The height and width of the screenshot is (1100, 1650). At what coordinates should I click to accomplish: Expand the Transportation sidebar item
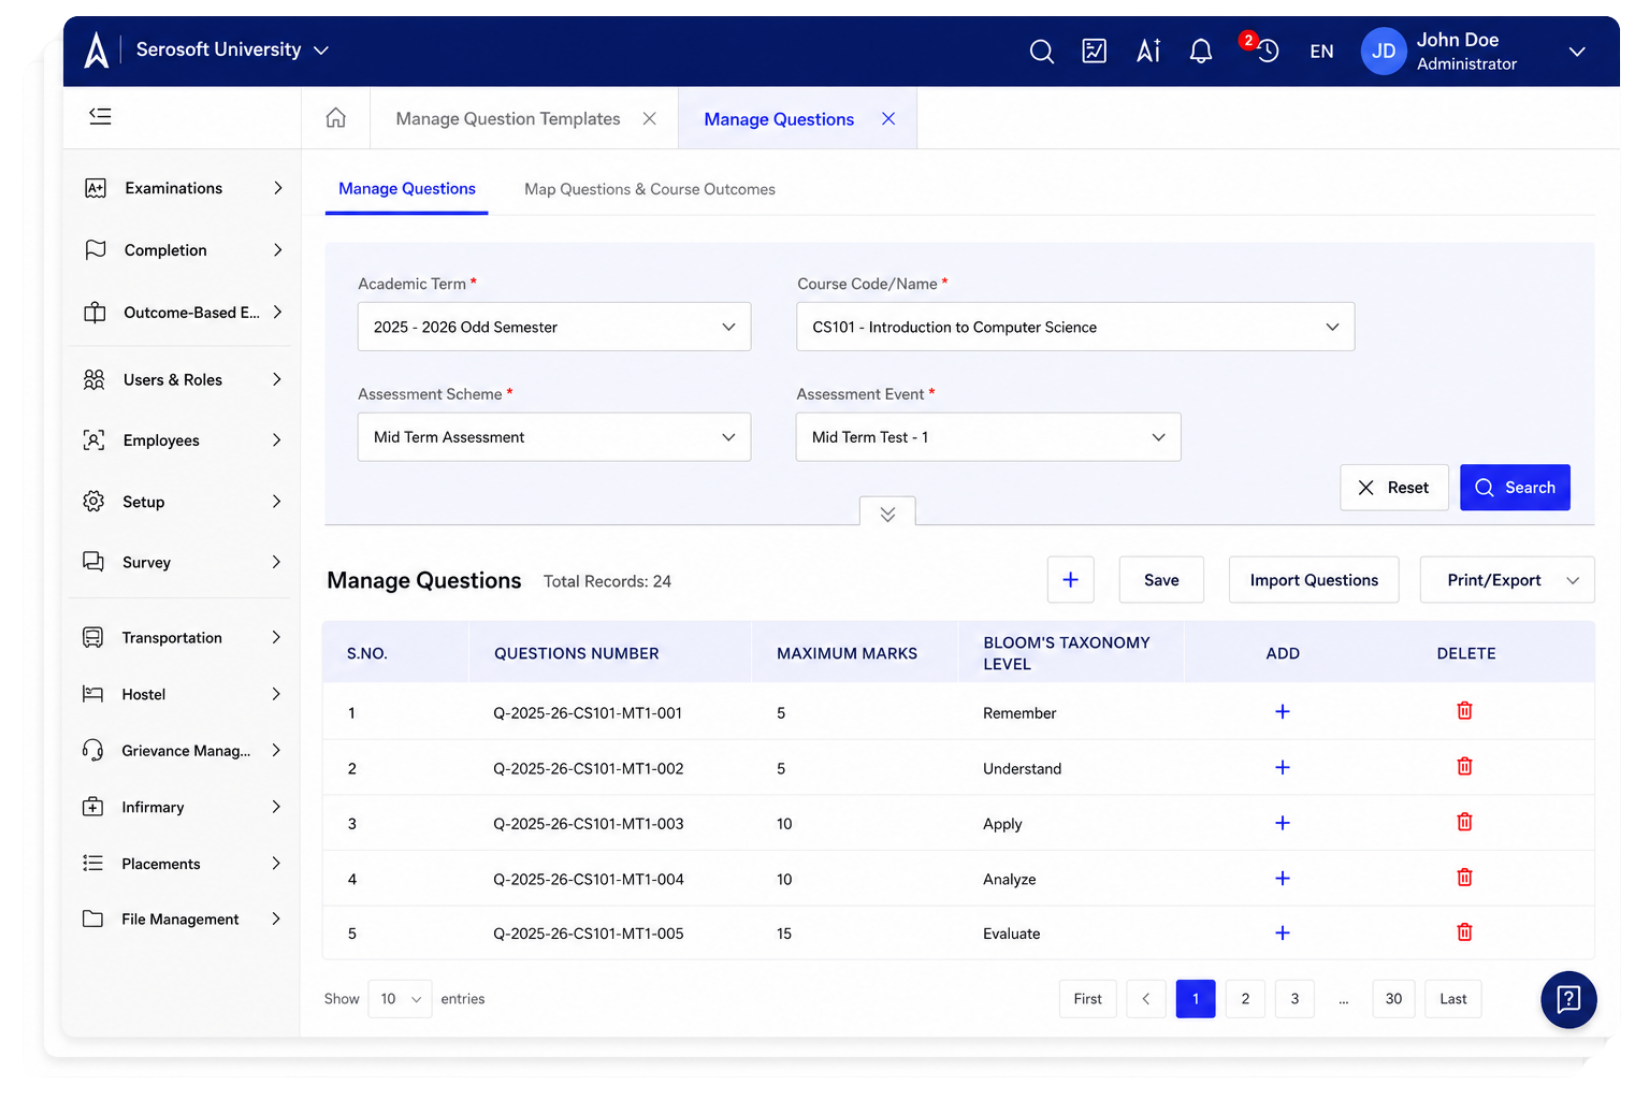coord(184,638)
